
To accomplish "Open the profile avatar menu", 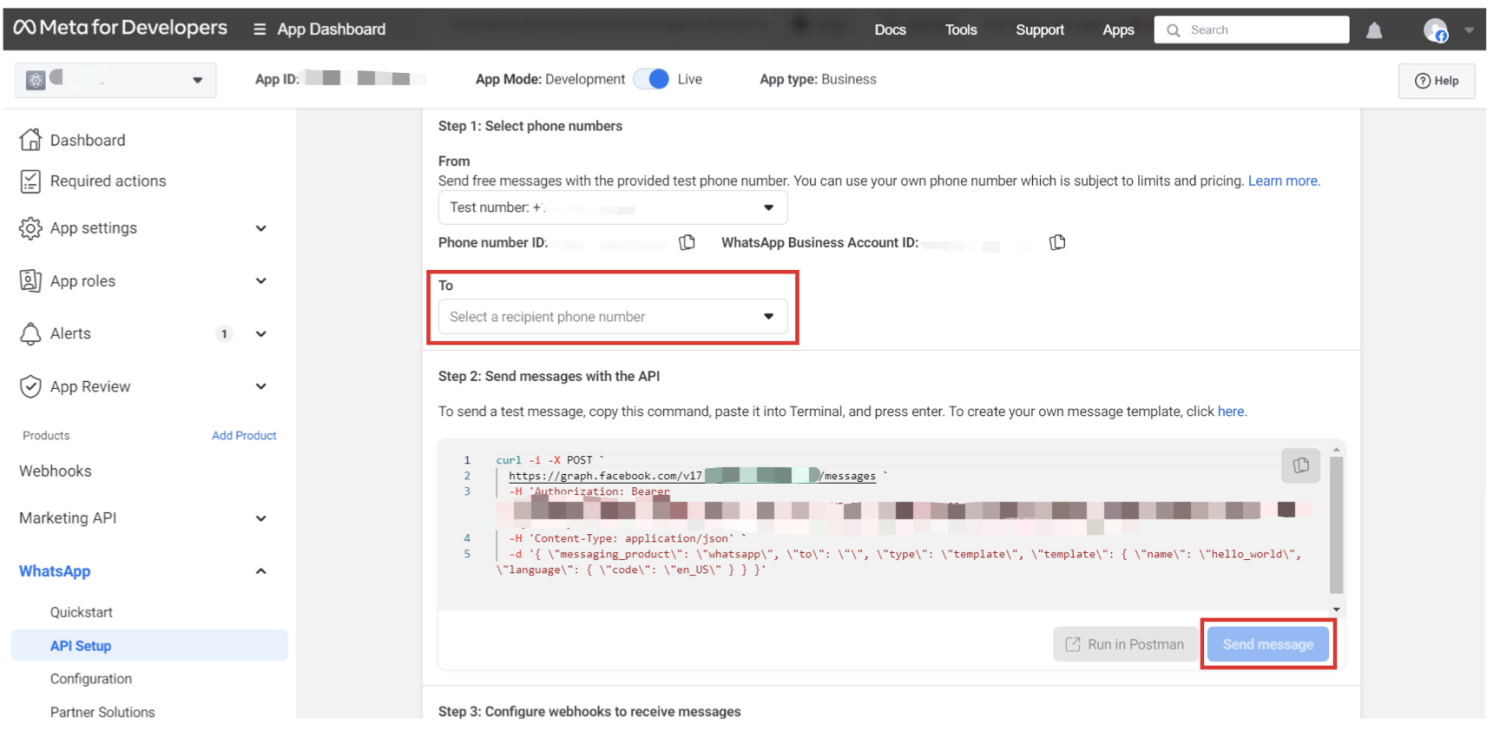I will point(1436,31).
